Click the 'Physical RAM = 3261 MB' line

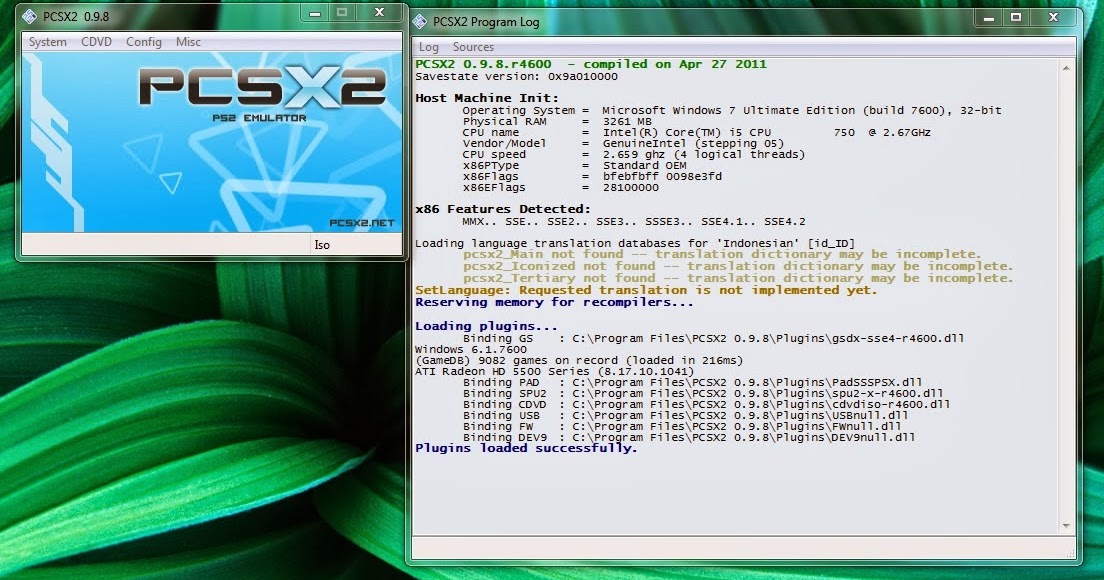557,121
